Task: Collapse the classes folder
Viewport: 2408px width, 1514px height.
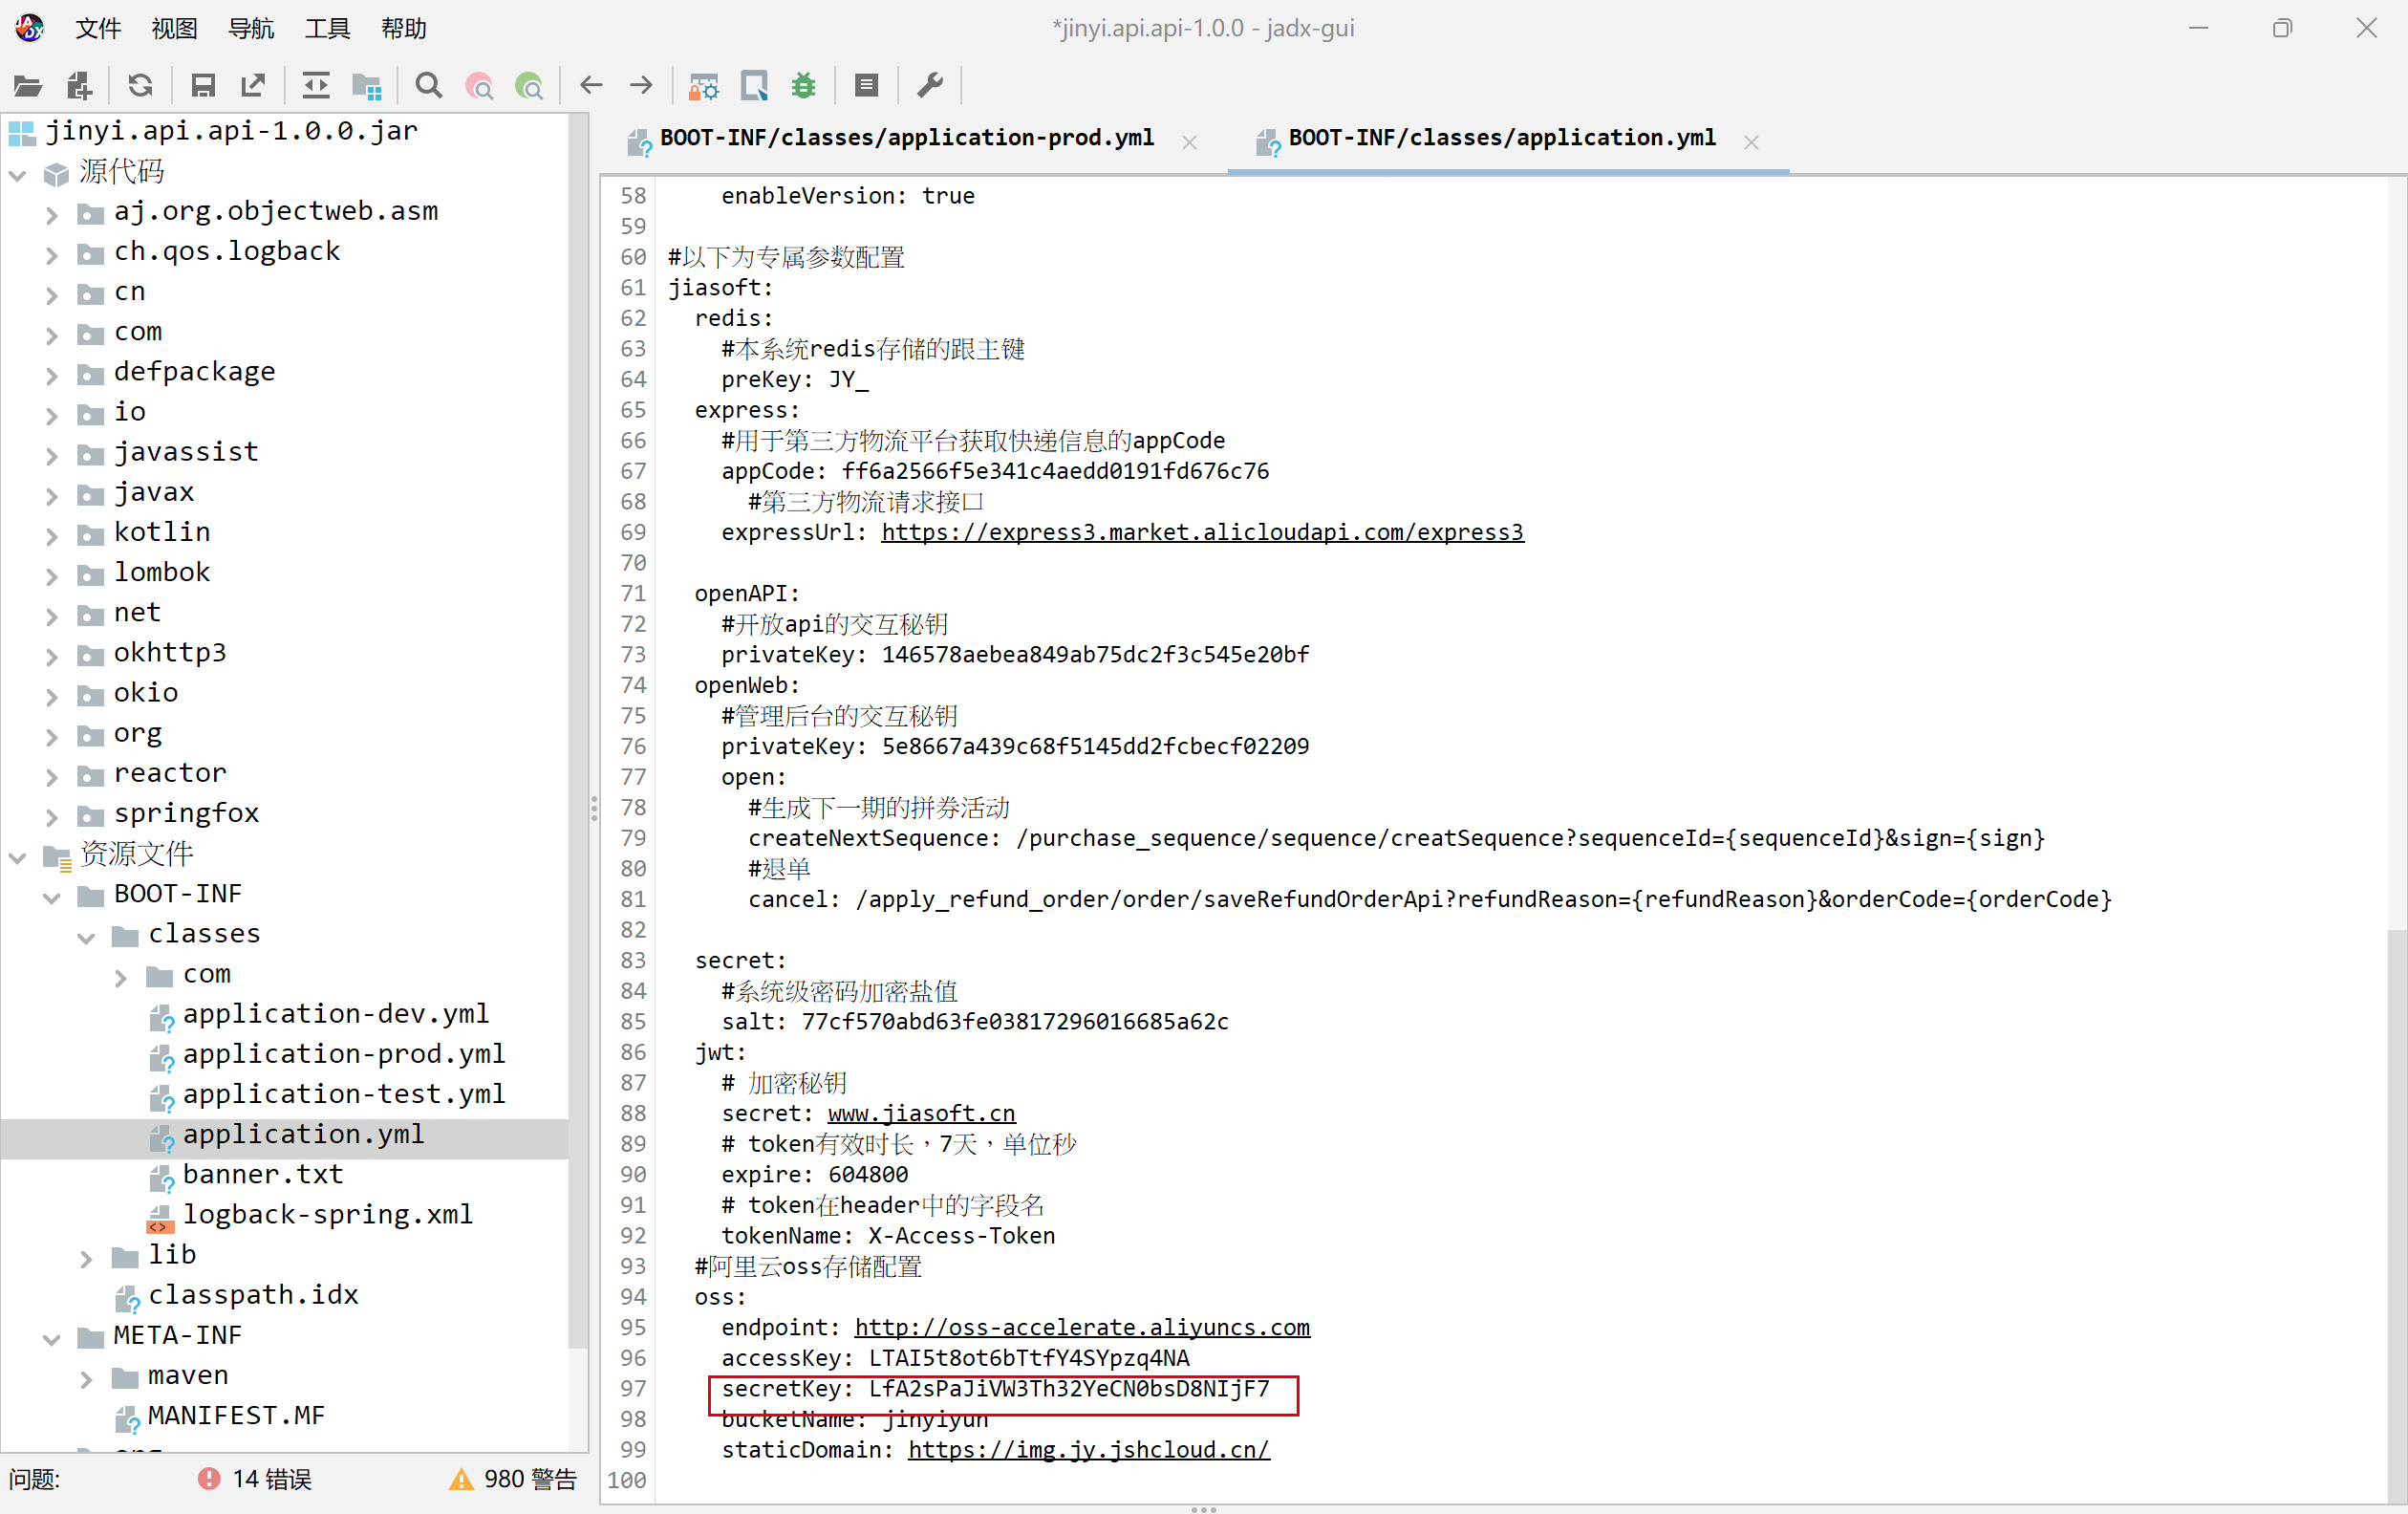Action: [x=86, y=937]
